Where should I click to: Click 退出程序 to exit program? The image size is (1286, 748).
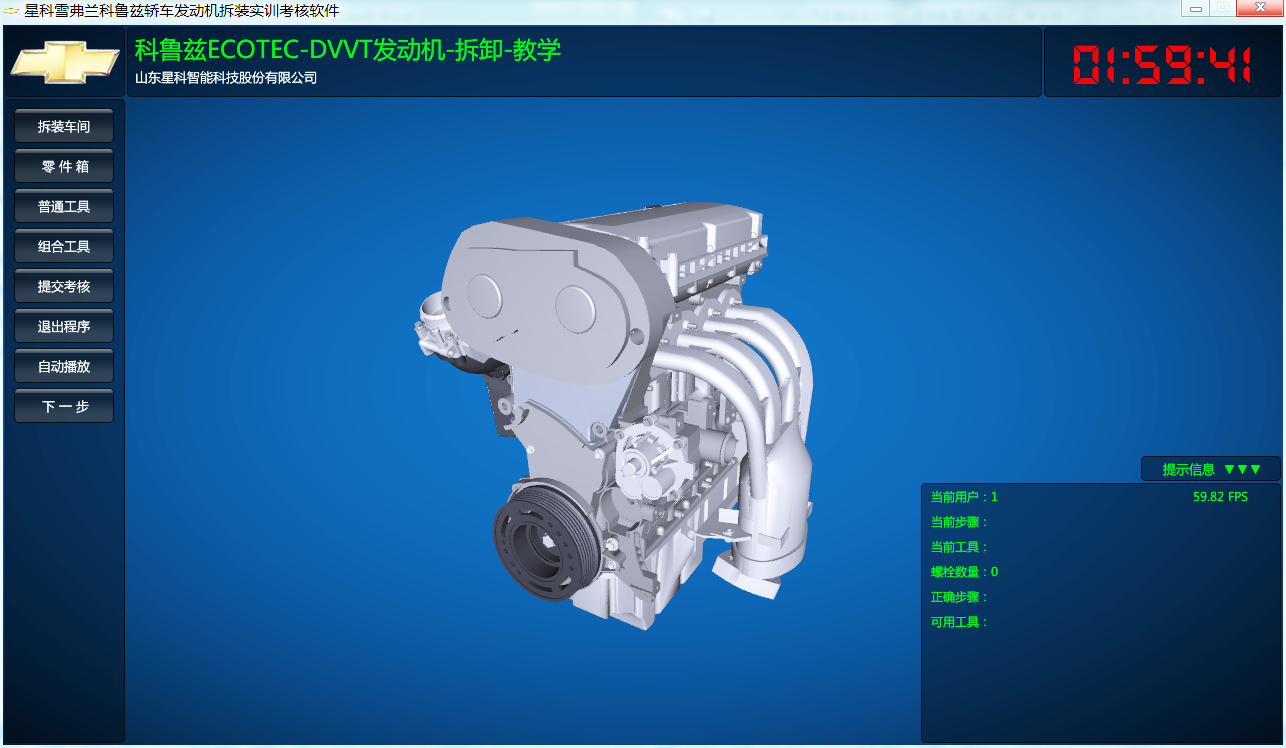(64, 326)
